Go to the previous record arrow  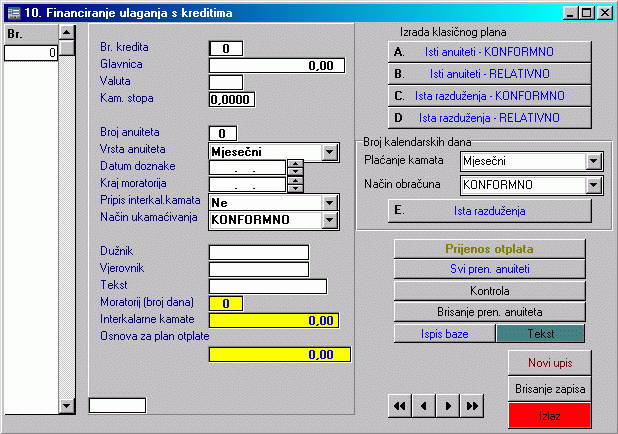click(424, 406)
